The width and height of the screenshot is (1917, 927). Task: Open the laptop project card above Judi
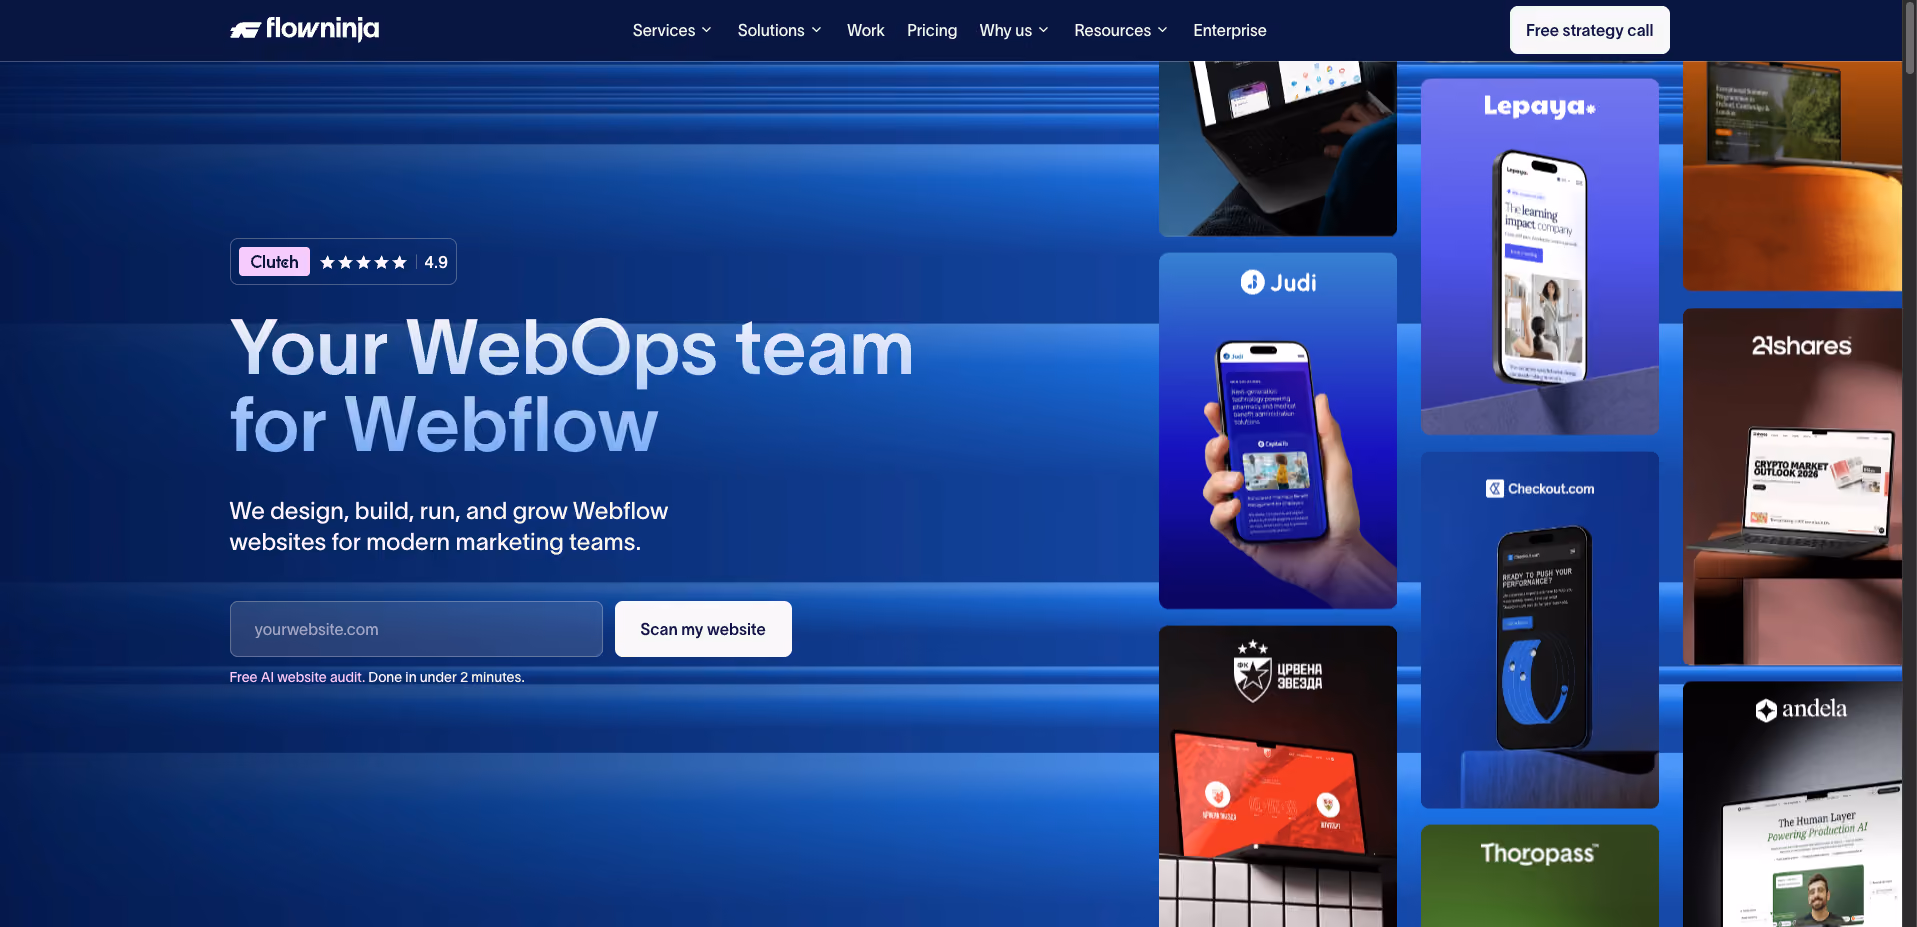point(1278,149)
